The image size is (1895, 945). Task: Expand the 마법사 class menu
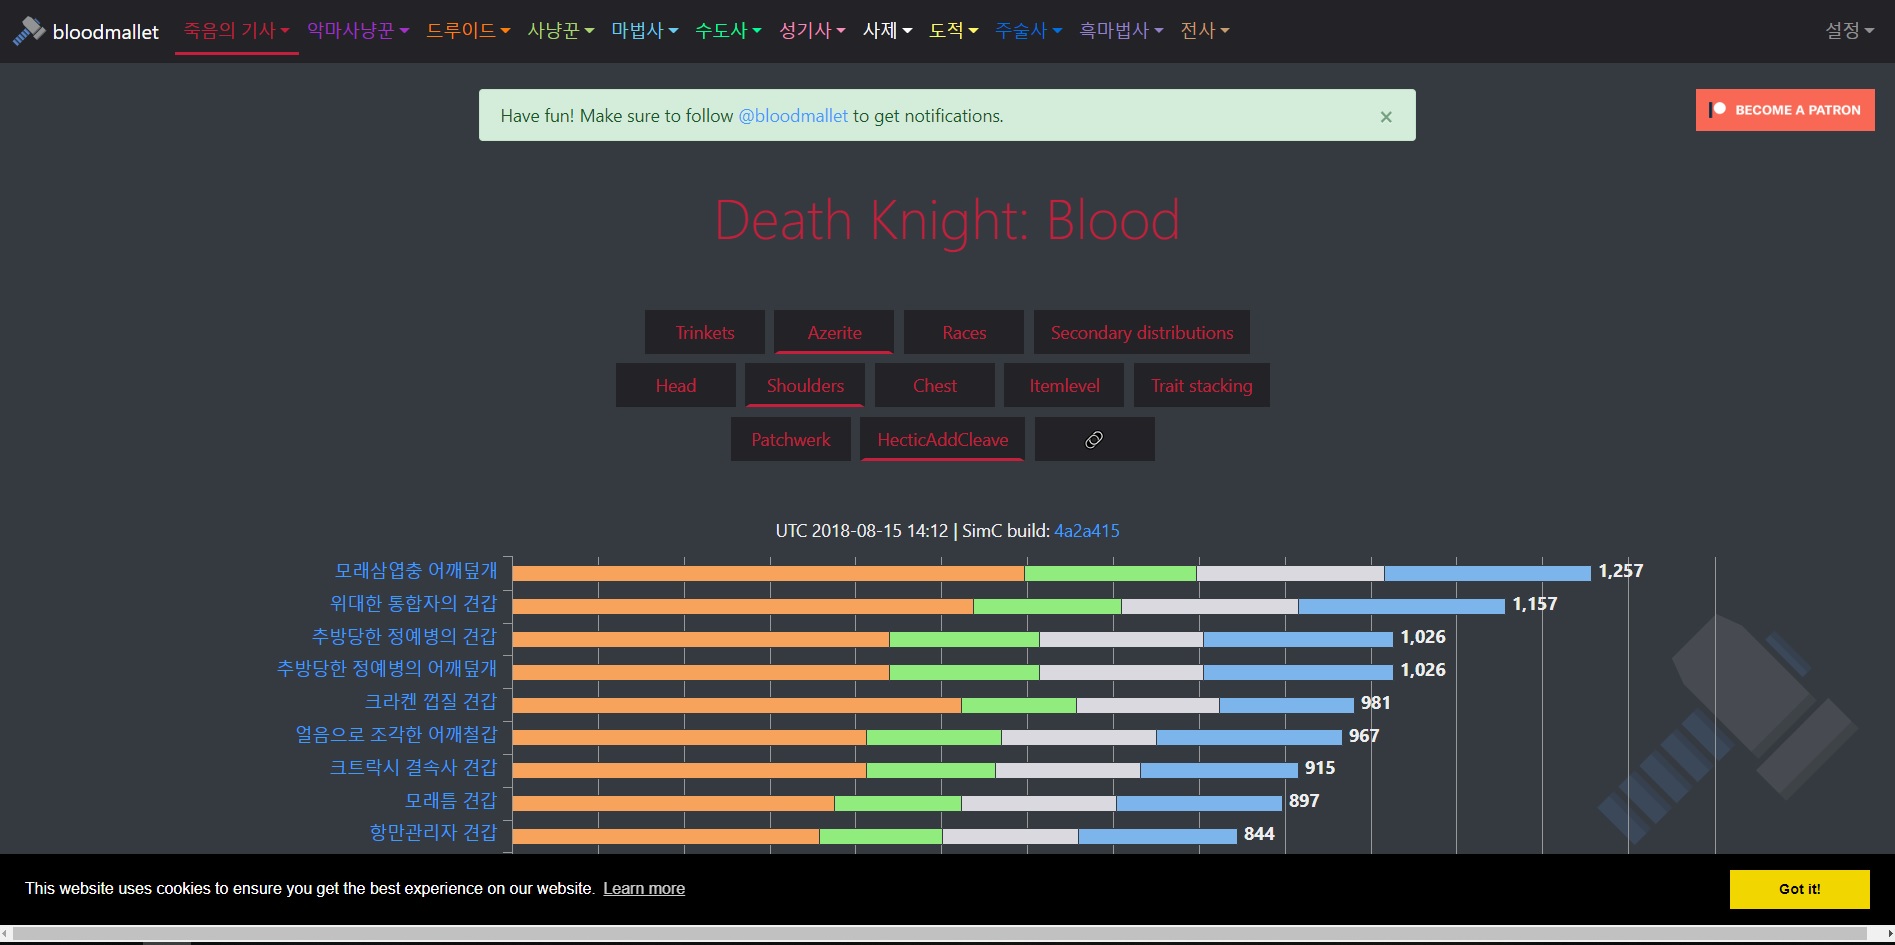644,31
